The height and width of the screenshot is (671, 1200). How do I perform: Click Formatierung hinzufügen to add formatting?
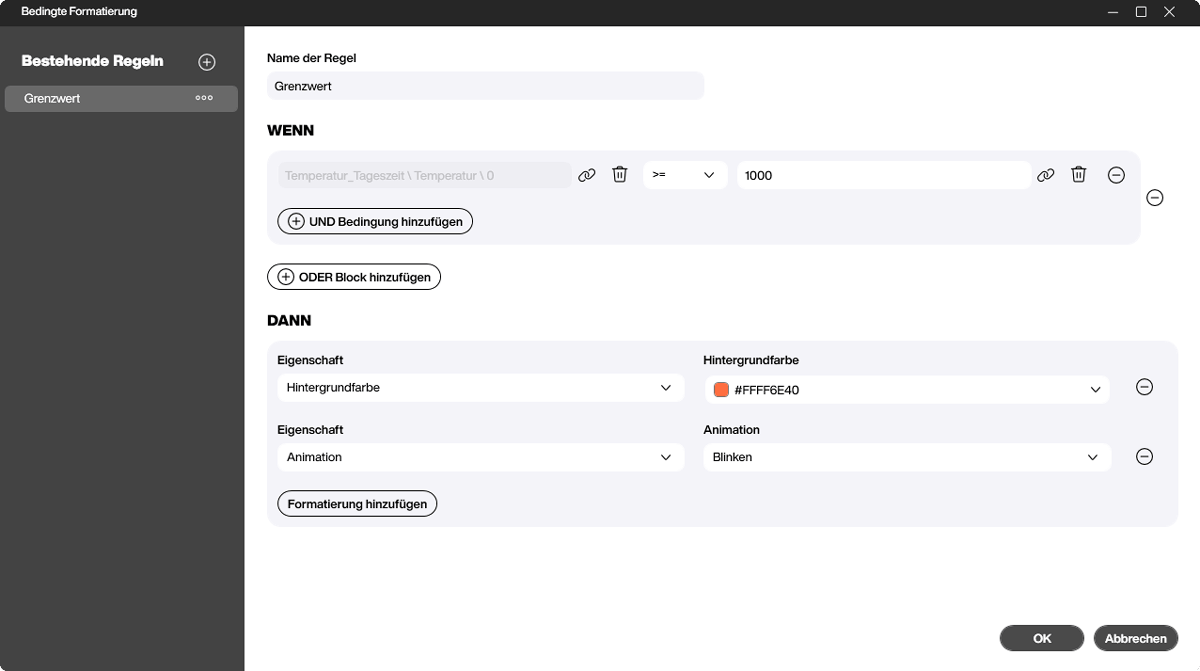coord(356,503)
